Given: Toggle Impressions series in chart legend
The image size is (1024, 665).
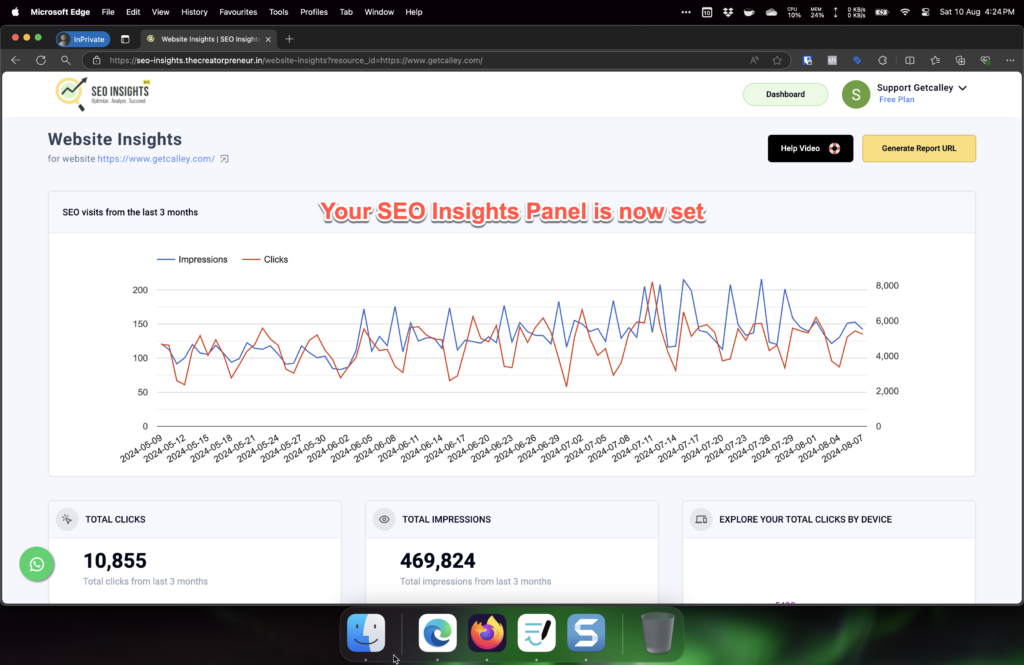Looking at the screenshot, I should pos(192,259).
